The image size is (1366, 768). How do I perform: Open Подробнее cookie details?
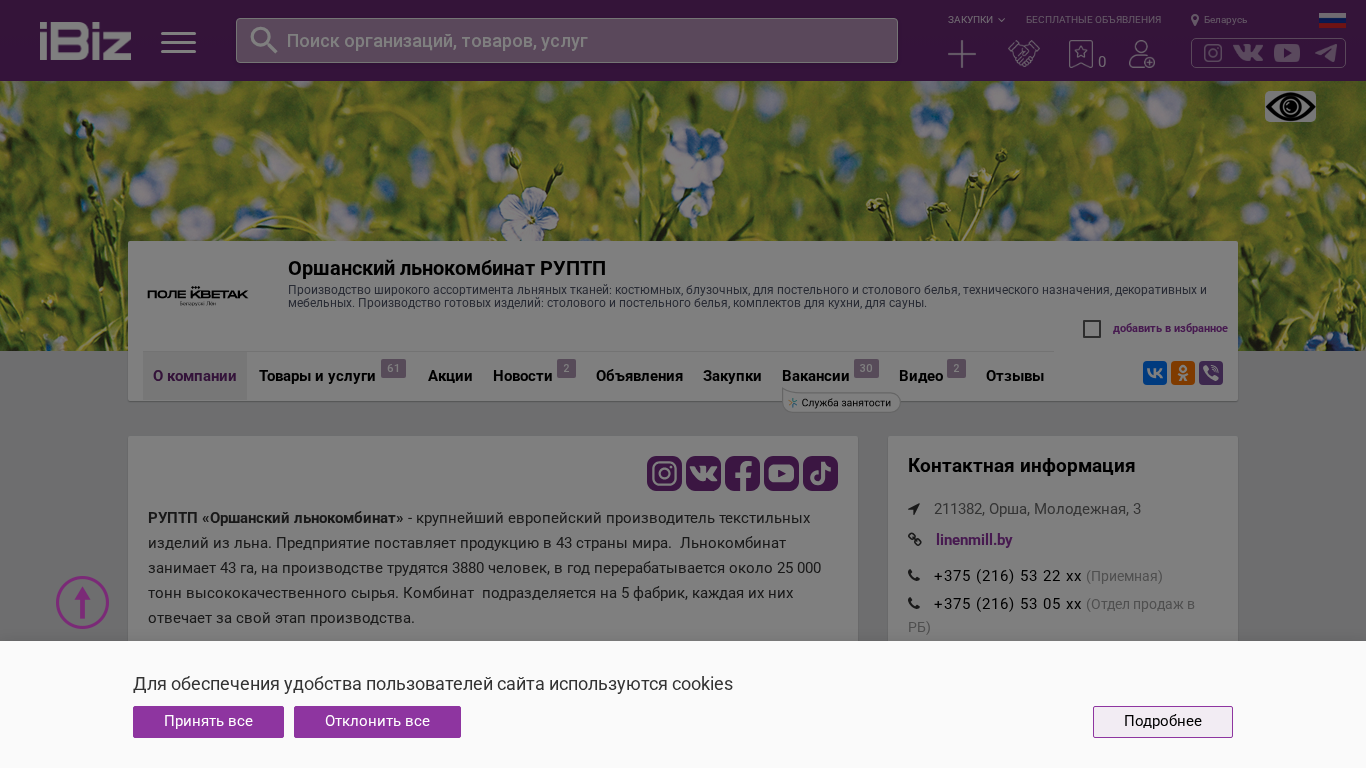(1163, 722)
